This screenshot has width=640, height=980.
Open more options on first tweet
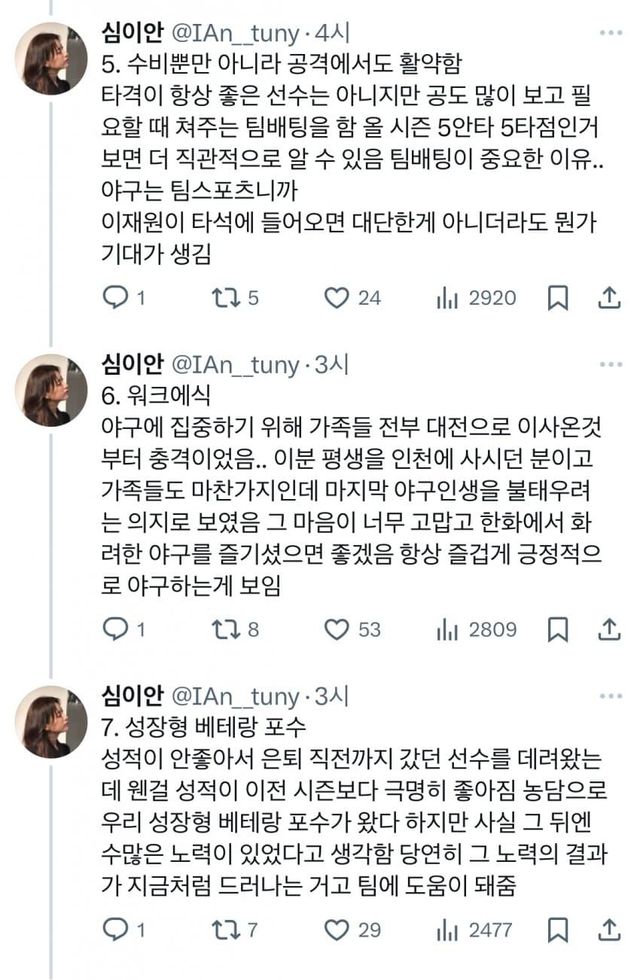pyautogui.click(x=609, y=33)
